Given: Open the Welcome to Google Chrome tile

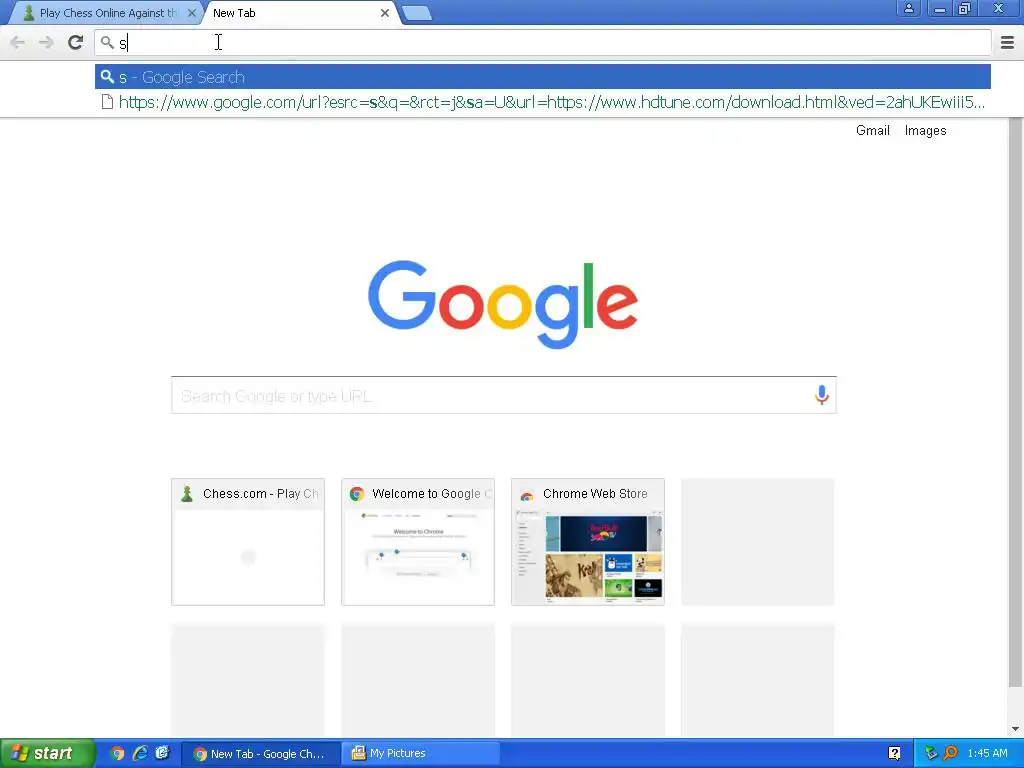Looking at the screenshot, I should (x=418, y=542).
